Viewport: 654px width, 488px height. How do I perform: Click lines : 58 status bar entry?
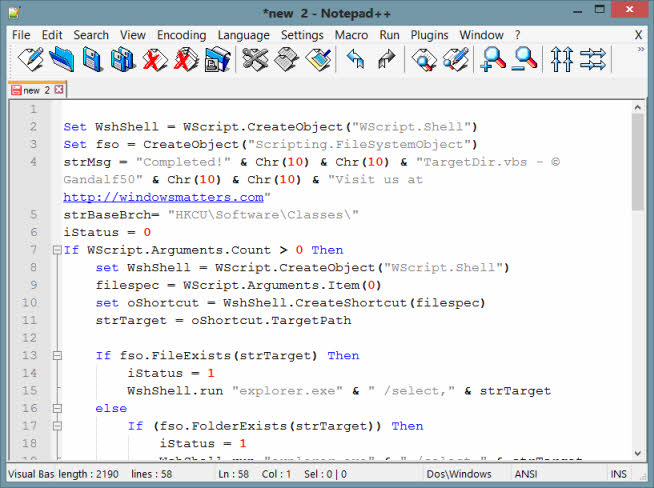click(152, 474)
